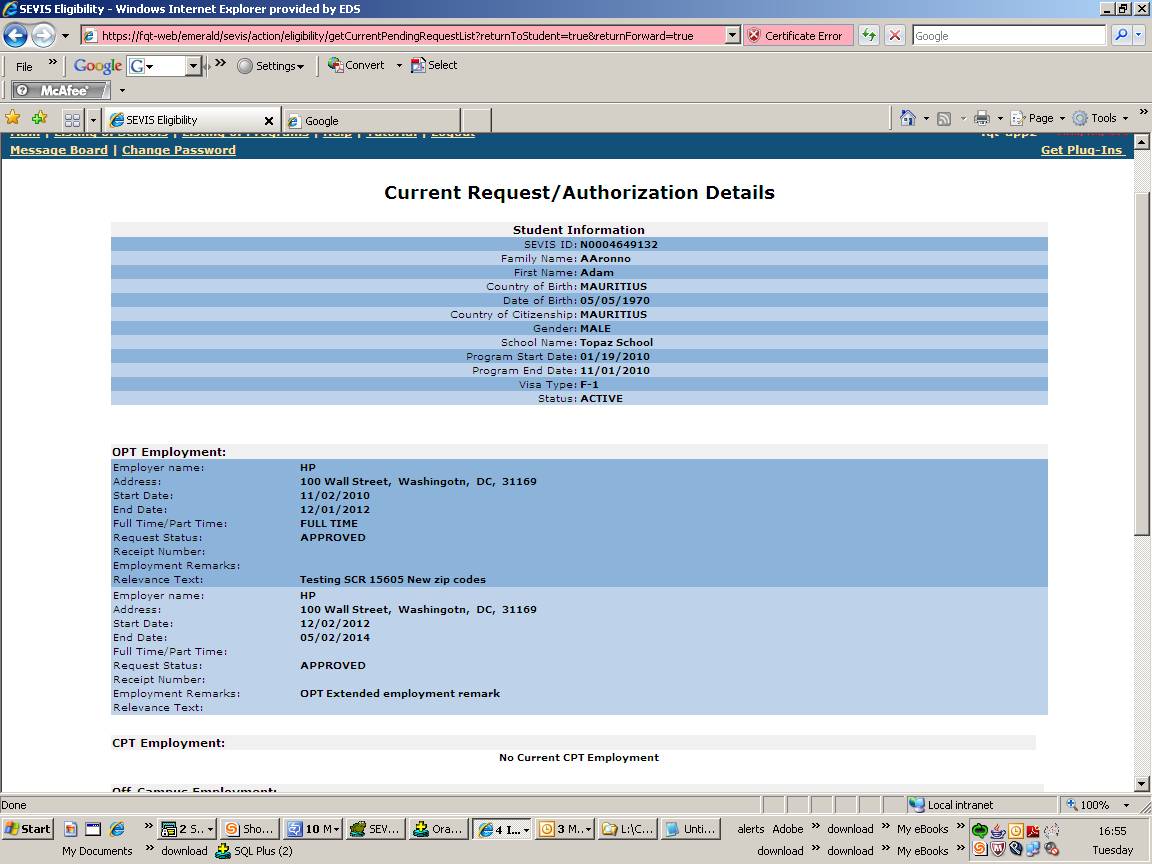The height and width of the screenshot is (864, 1152).
Task: Click the search magnifier icon
Action: tap(1121, 36)
